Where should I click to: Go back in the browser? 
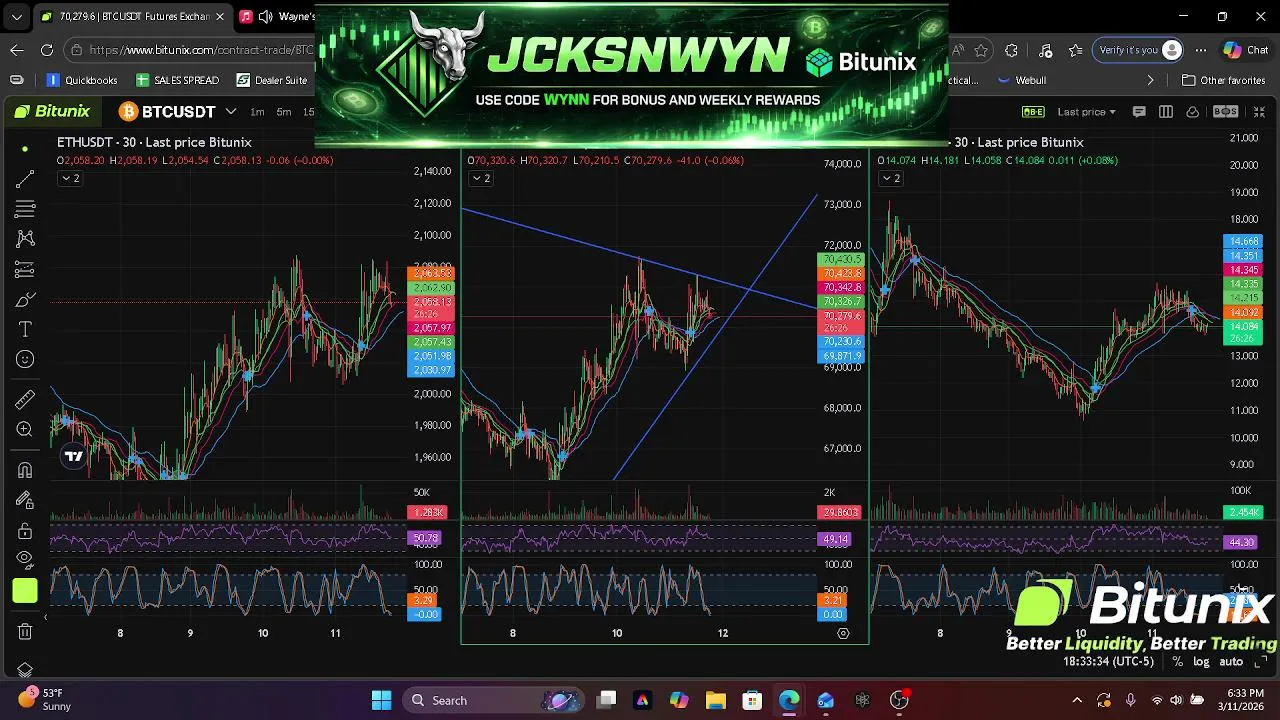click(17, 50)
